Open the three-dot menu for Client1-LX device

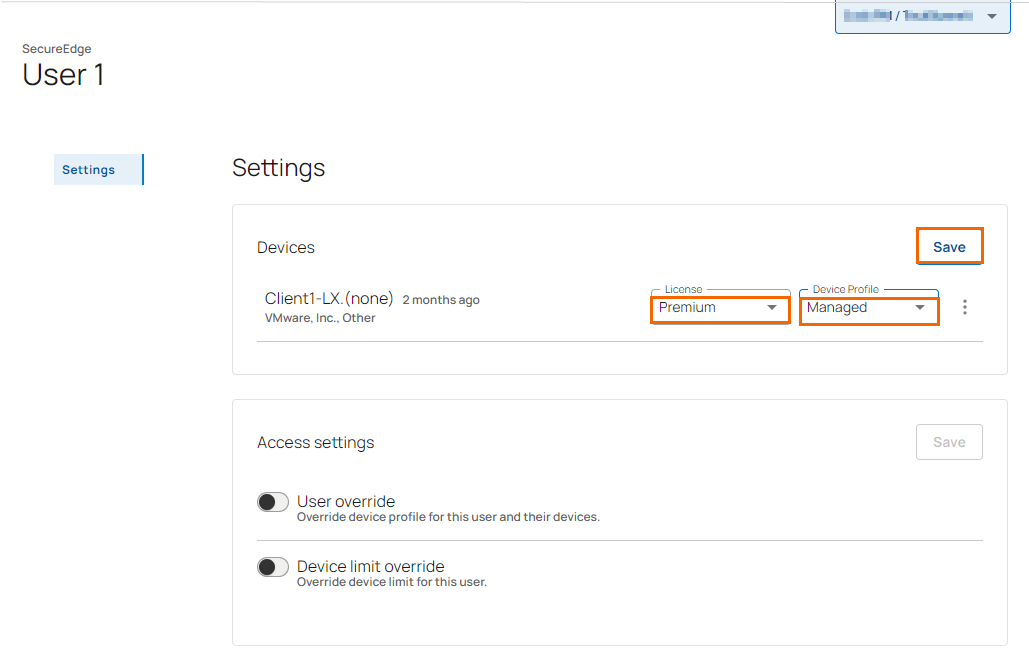(x=964, y=307)
